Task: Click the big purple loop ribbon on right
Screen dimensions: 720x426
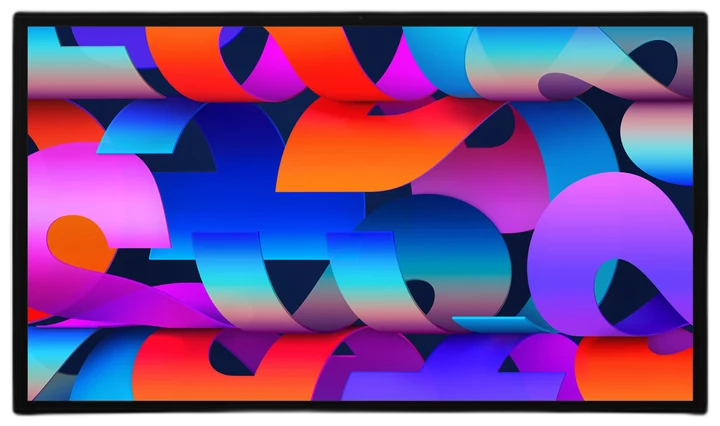Action: click(611, 252)
